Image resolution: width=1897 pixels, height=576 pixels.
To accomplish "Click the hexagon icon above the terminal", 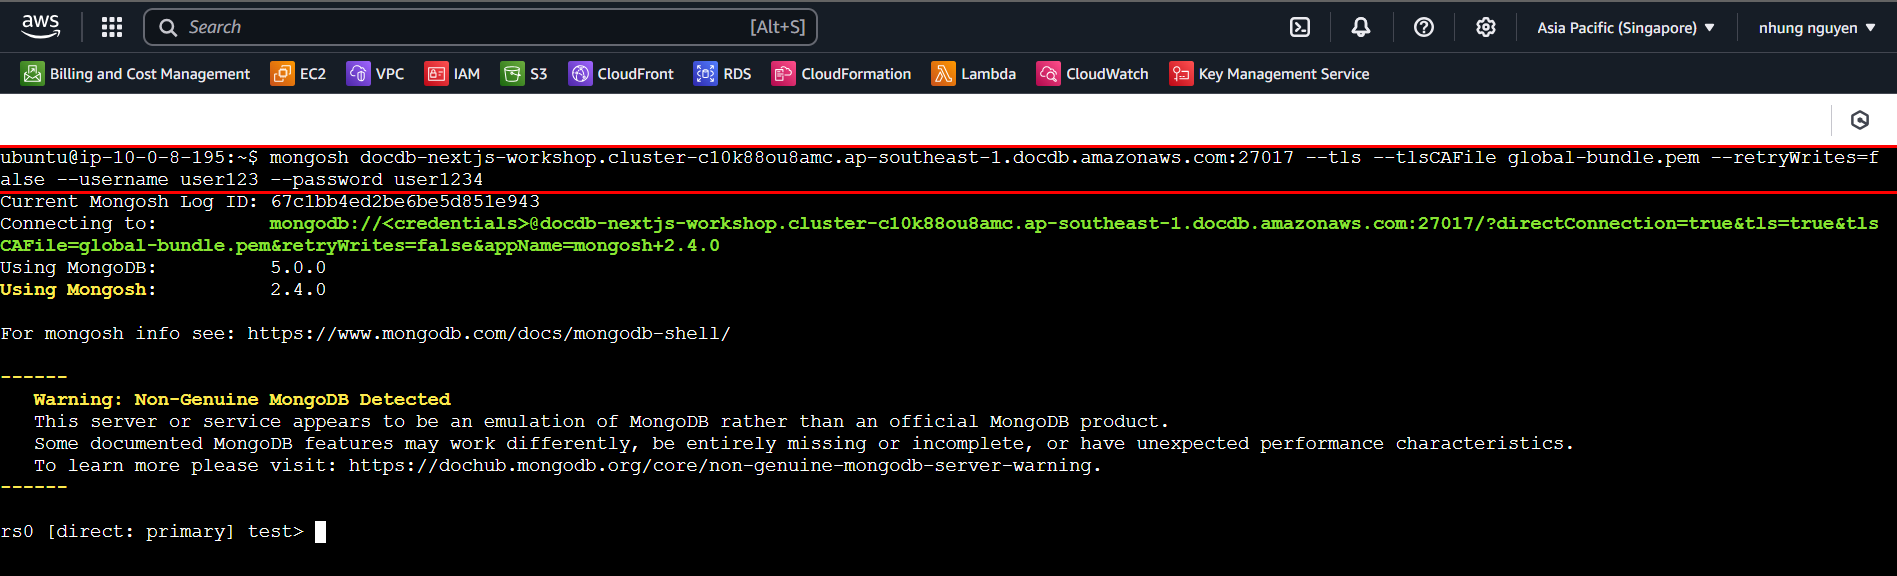I will (1860, 120).
